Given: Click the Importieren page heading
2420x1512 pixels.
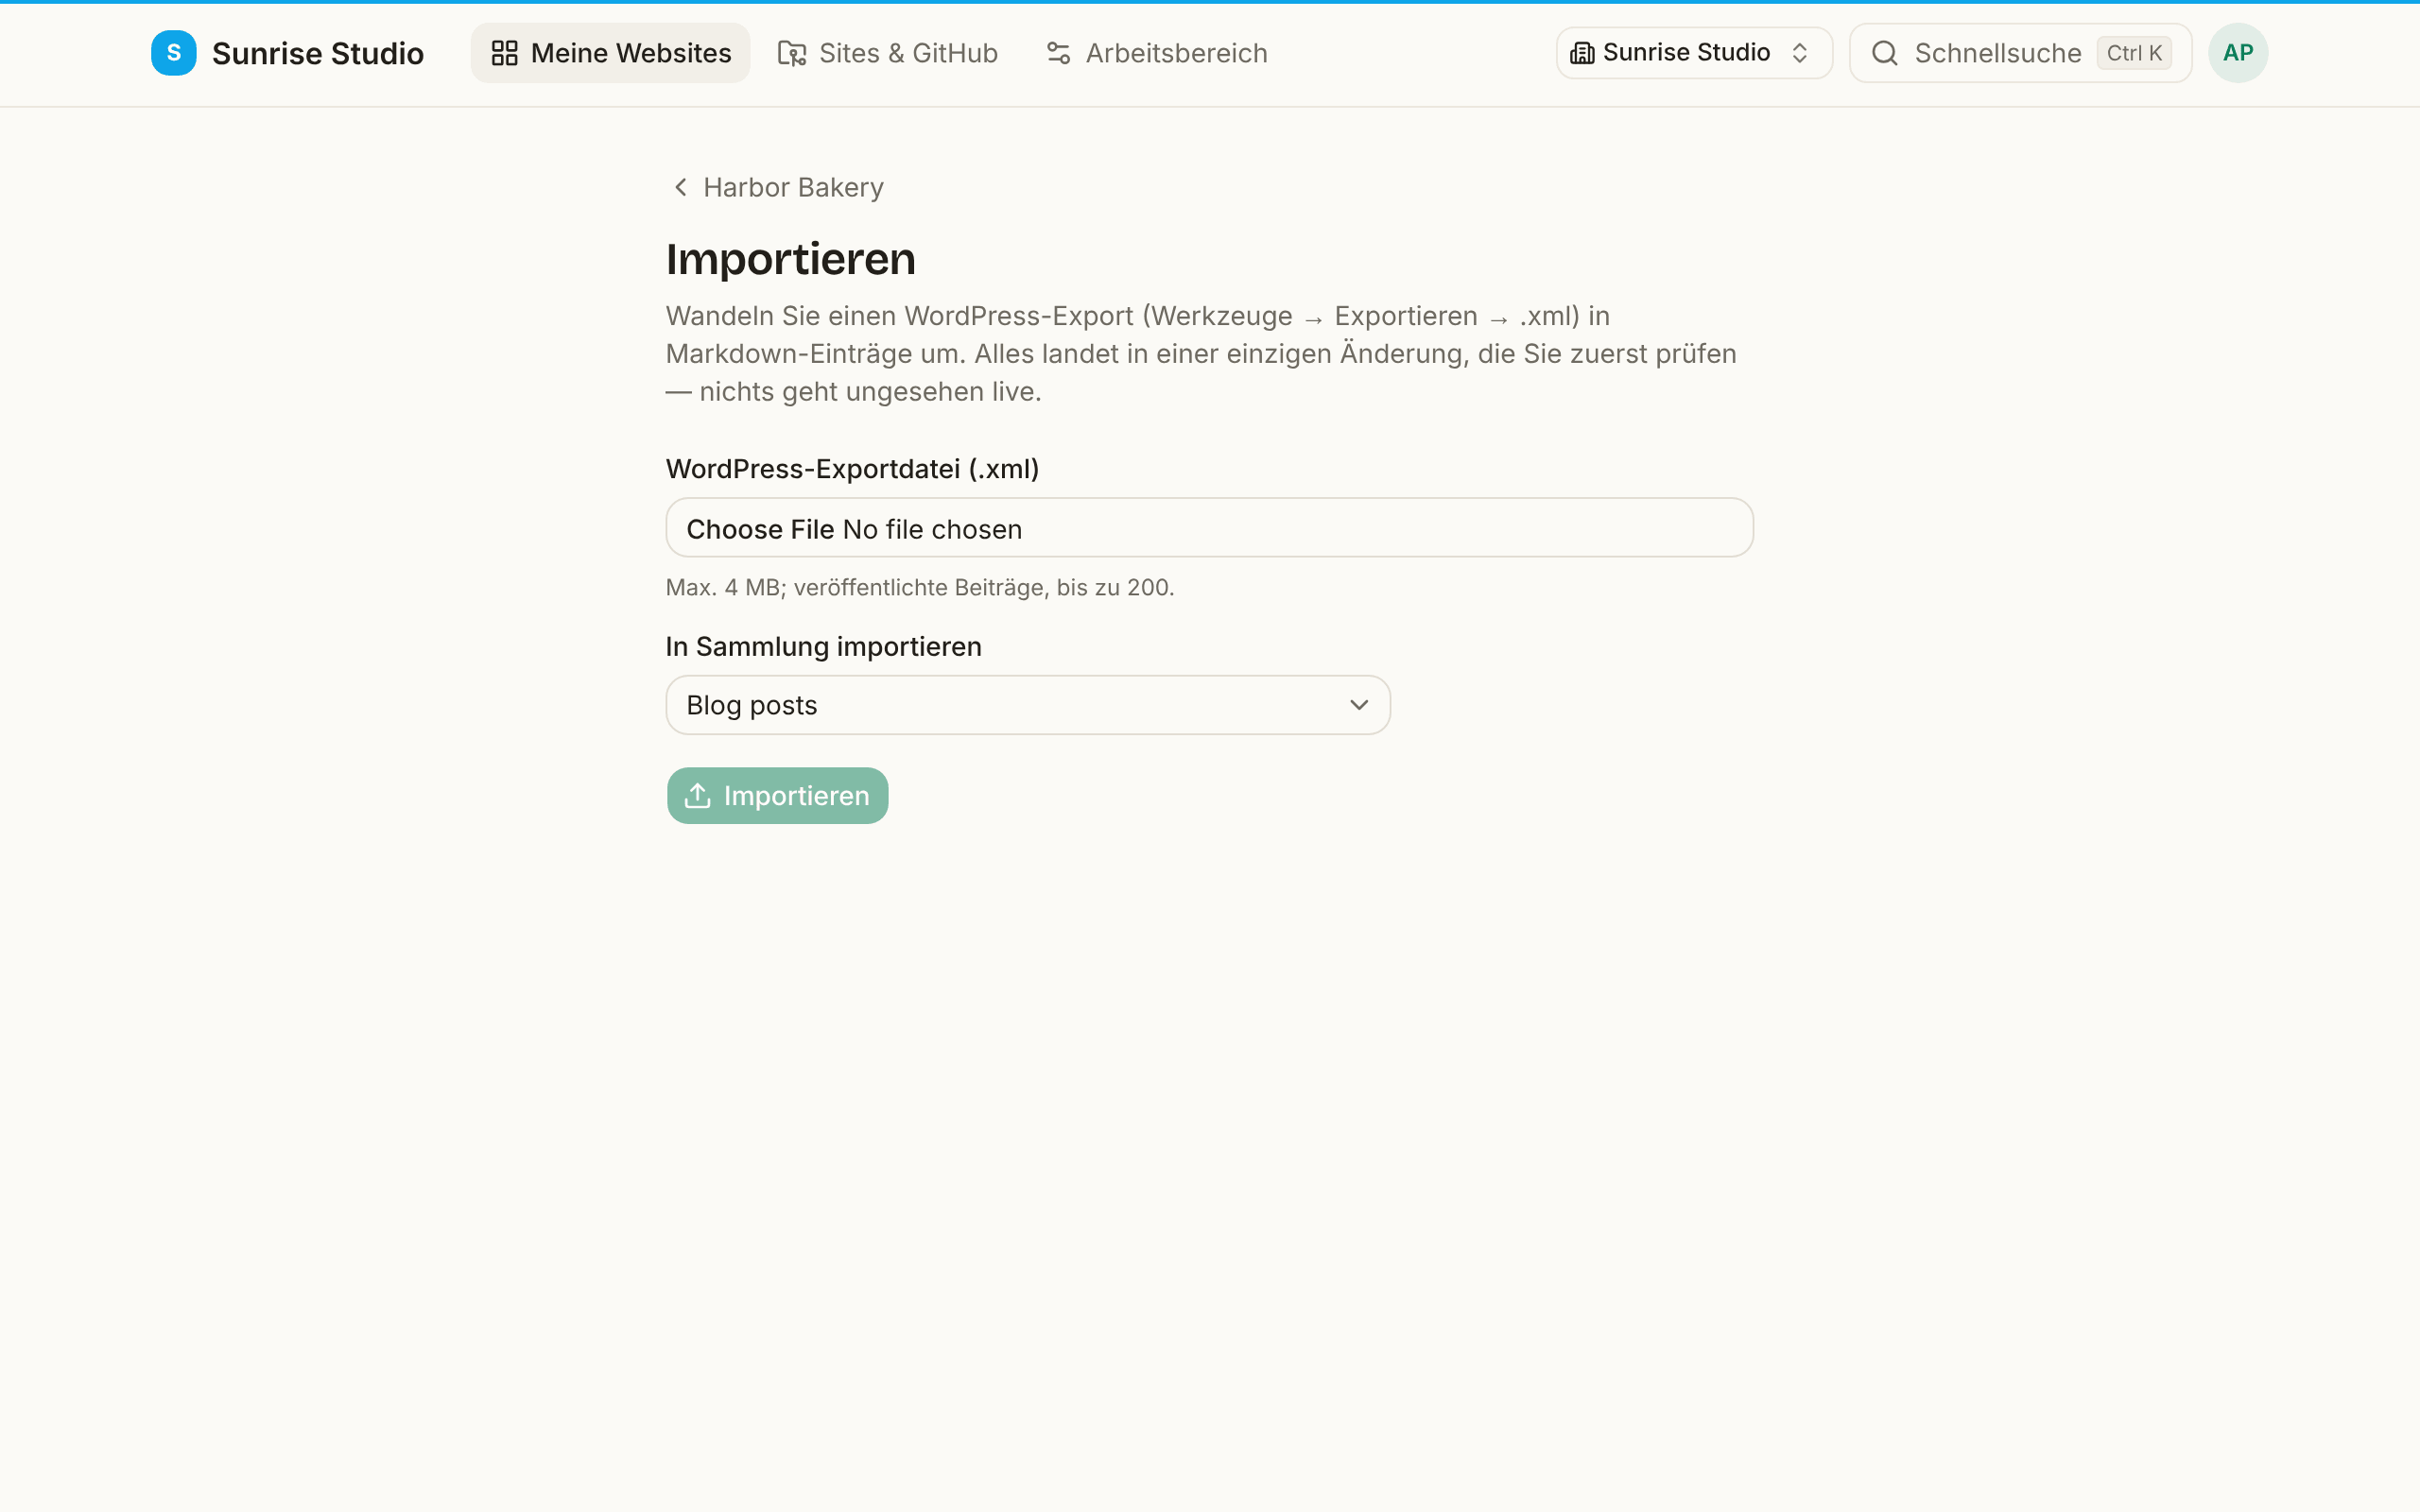Looking at the screenshot, I should (791, 259).
